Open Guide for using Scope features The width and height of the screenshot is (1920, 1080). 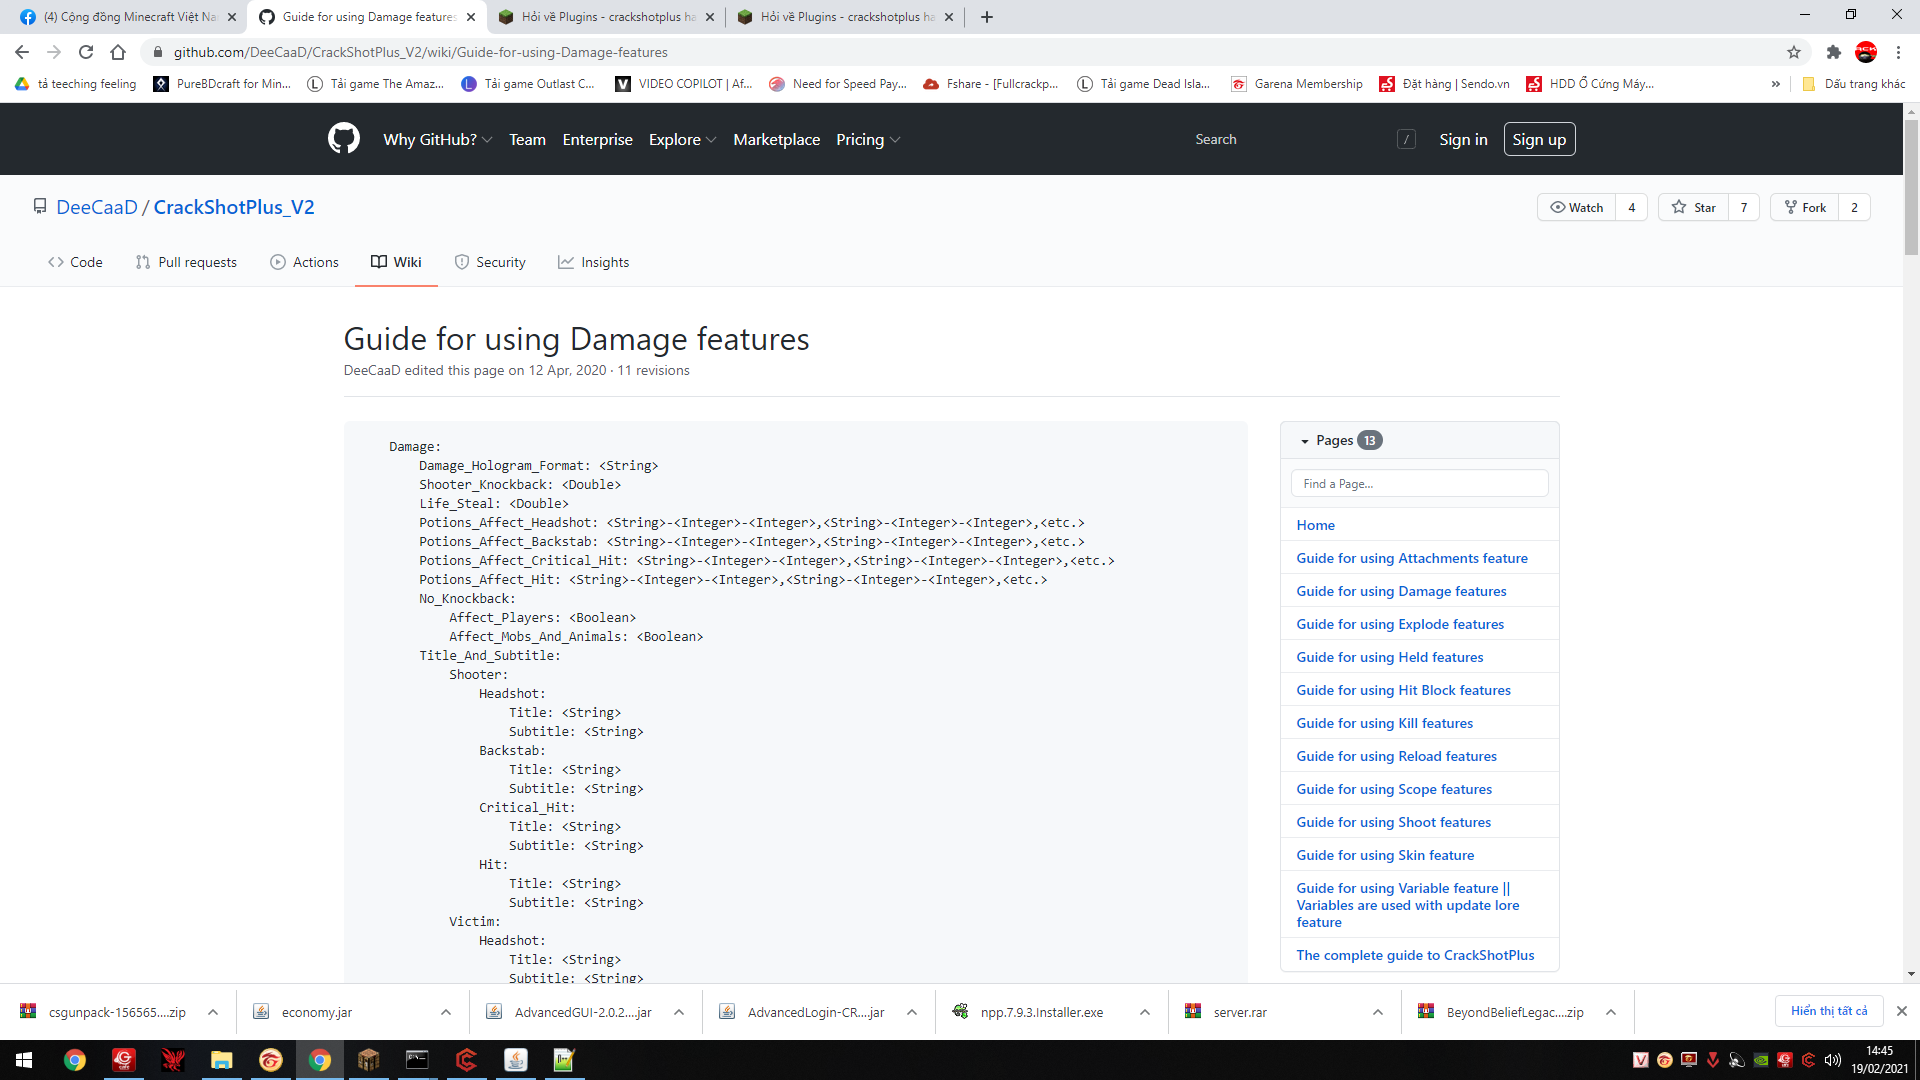pos(1394,789)
